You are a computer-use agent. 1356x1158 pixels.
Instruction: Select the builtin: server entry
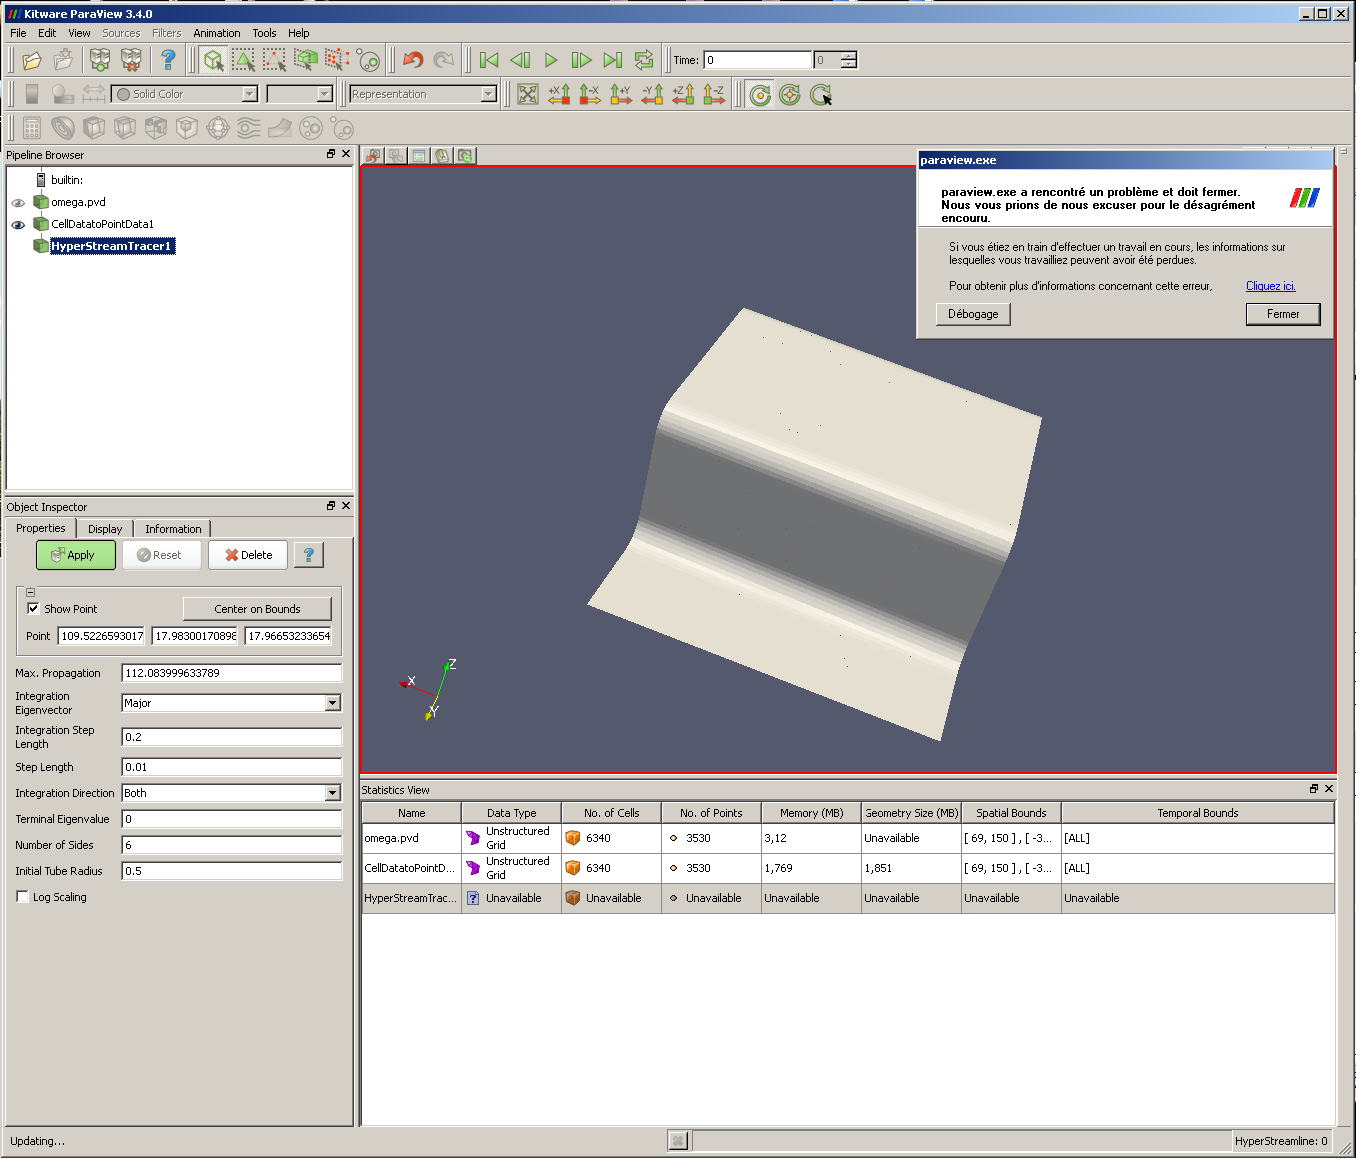coord(67,180)
